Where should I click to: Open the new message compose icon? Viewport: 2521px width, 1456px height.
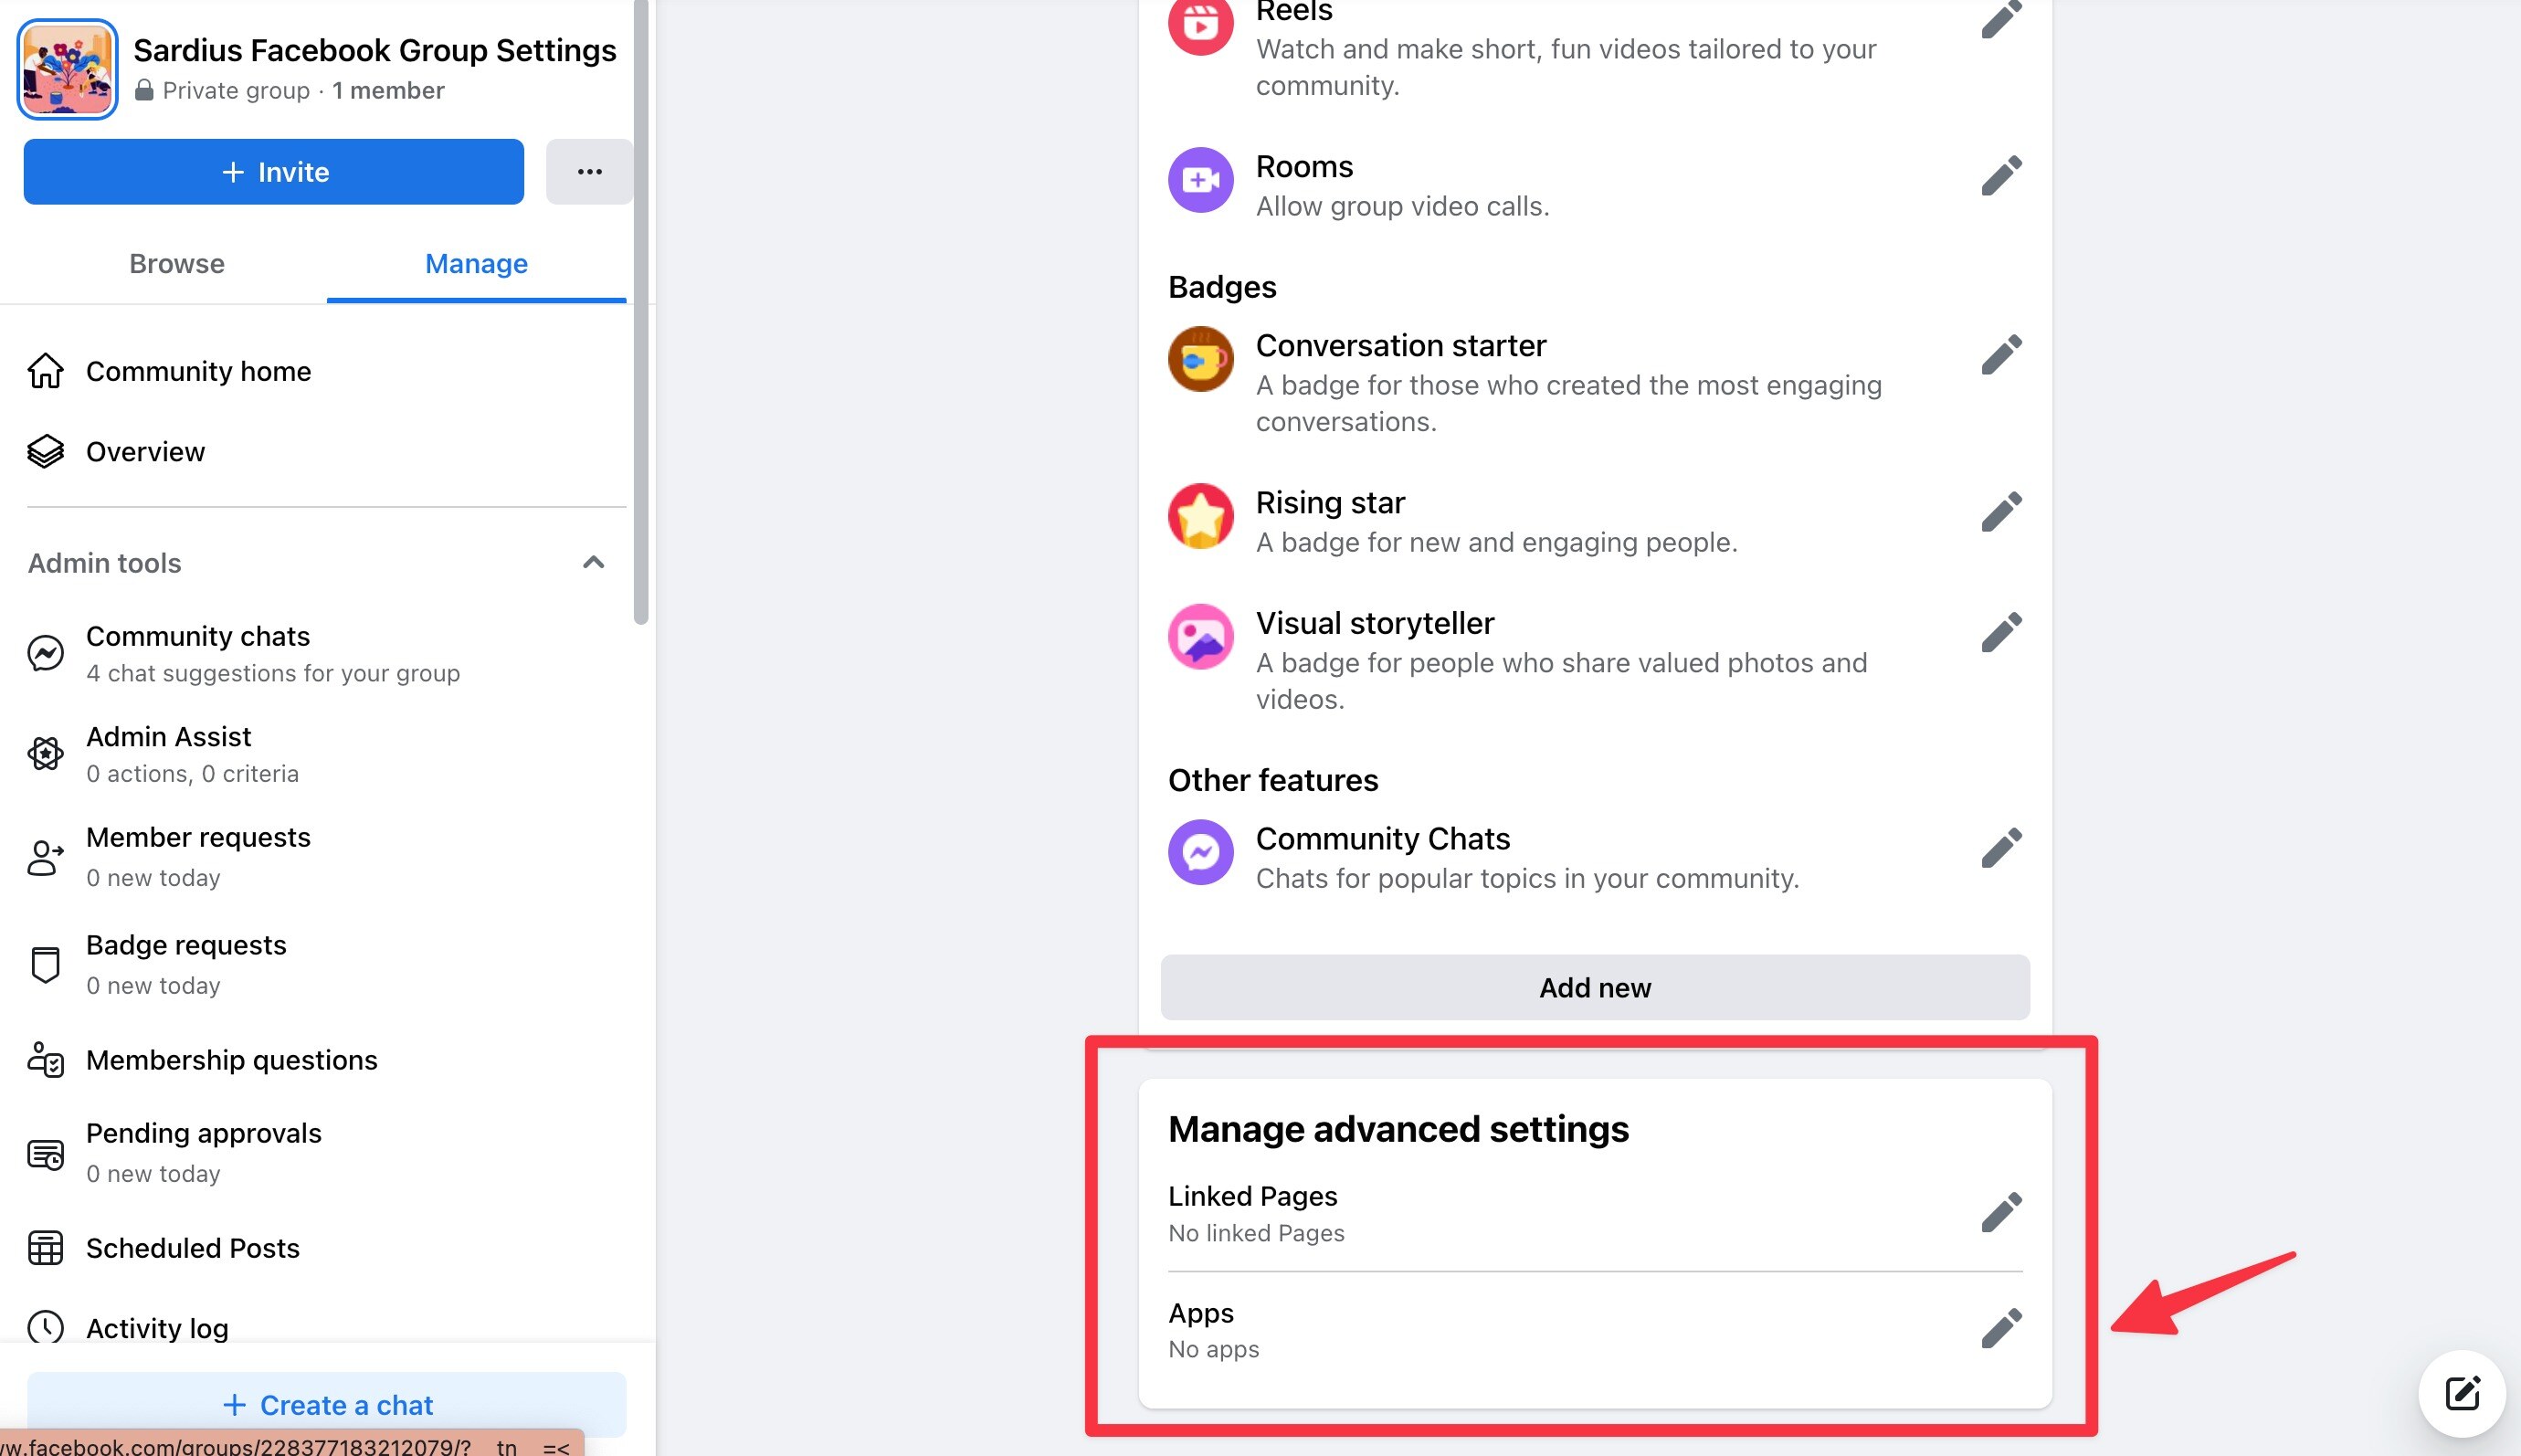[x=2461, y=1394]
